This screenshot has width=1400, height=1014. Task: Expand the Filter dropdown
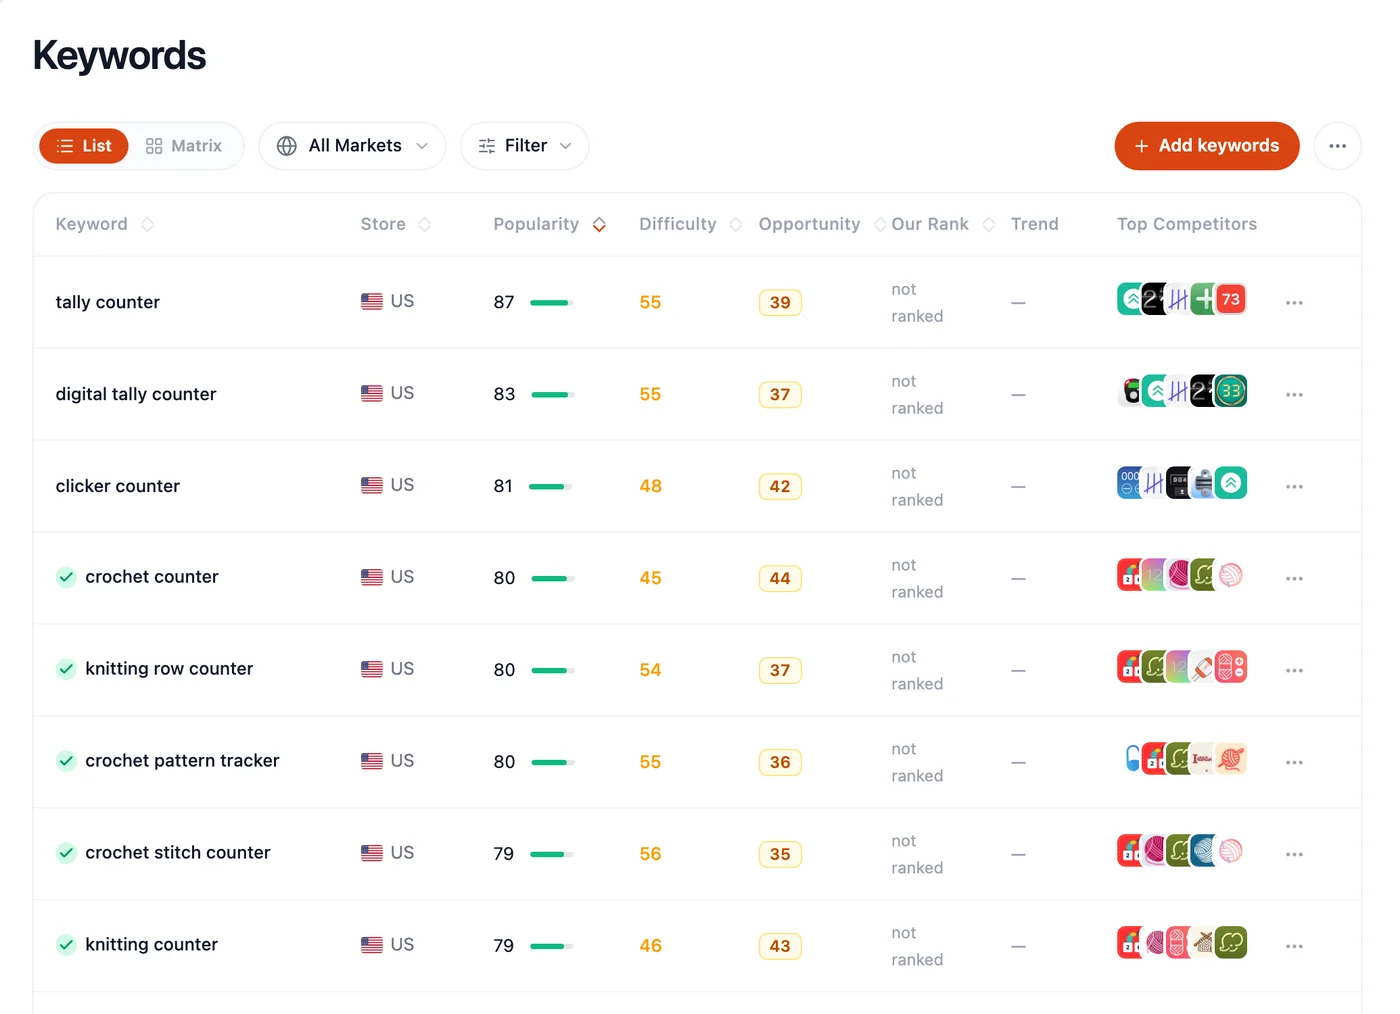click(x=525, y=146)
